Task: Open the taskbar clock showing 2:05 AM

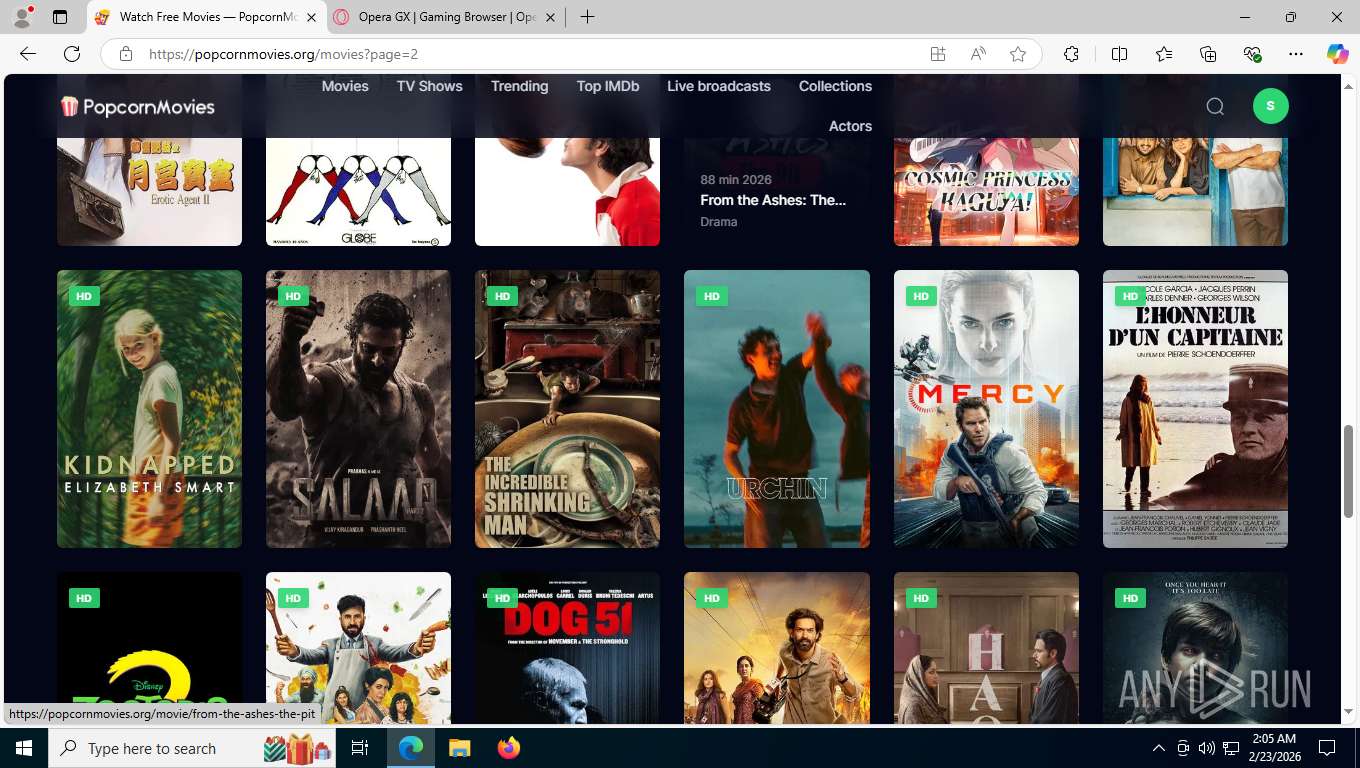Action: pyautogui.click(x=1274, y=748)
